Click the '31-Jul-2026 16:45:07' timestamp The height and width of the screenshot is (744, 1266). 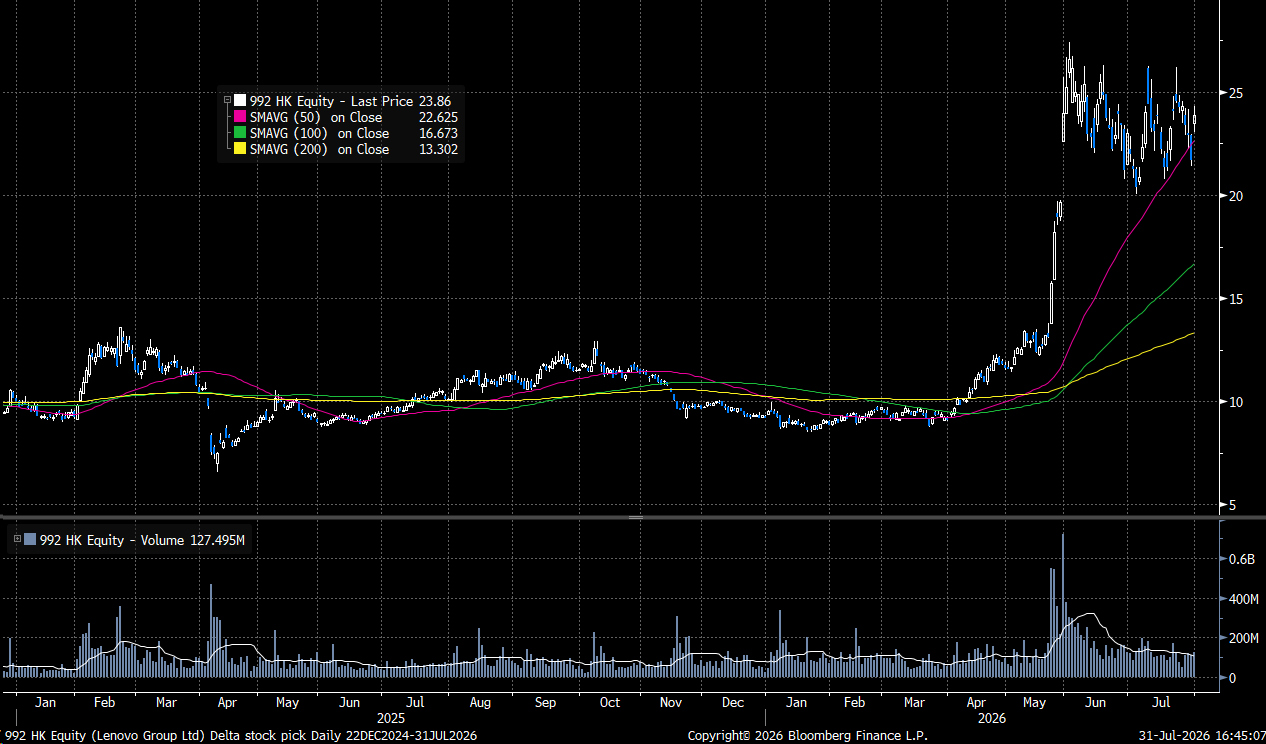(x=1200, y=736)
